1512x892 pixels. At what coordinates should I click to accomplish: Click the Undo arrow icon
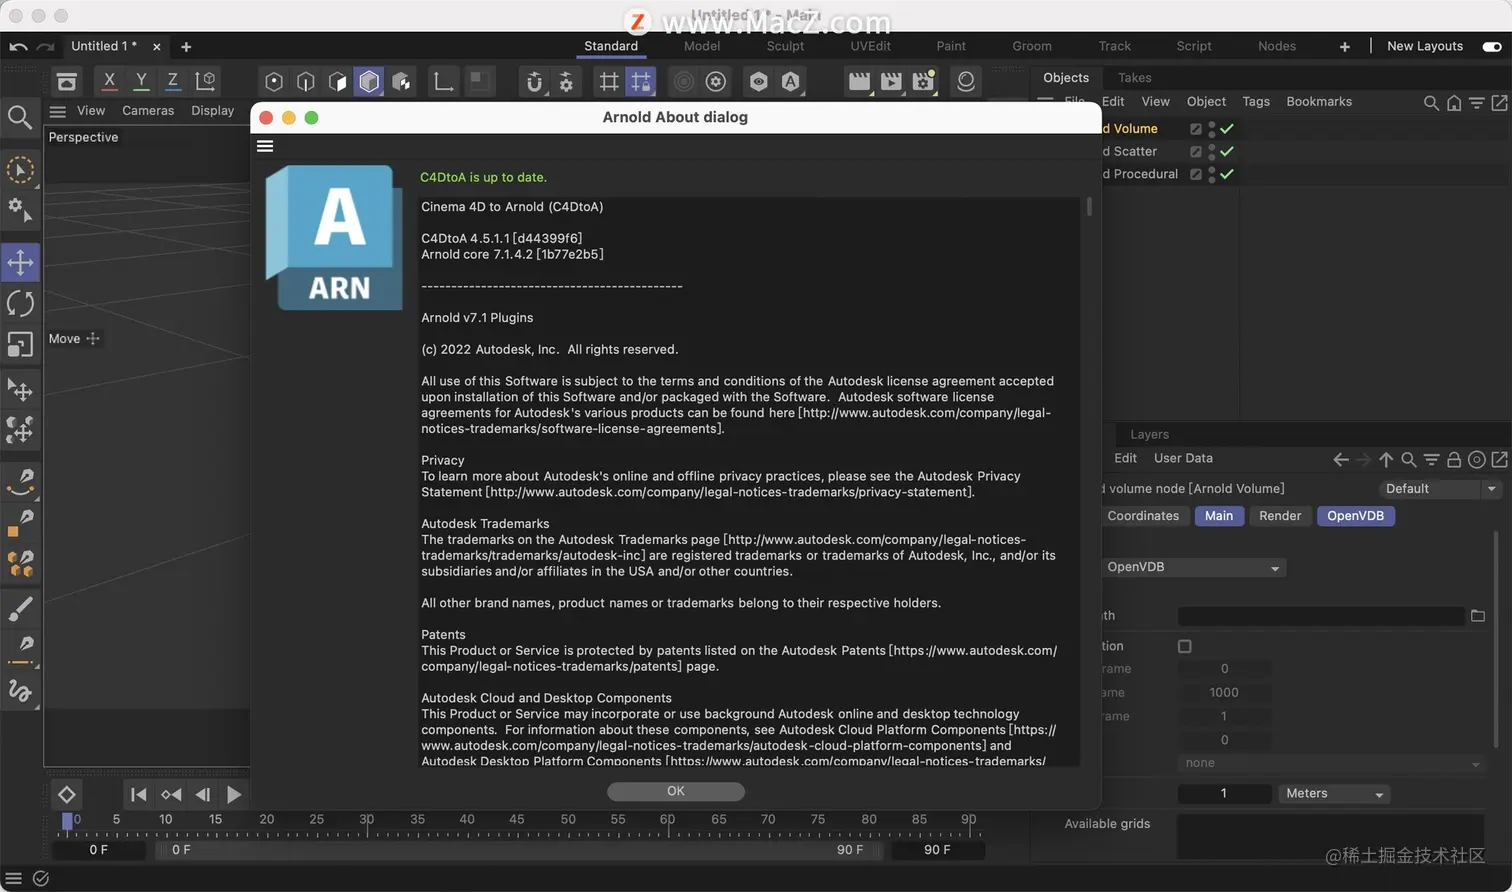18,46
